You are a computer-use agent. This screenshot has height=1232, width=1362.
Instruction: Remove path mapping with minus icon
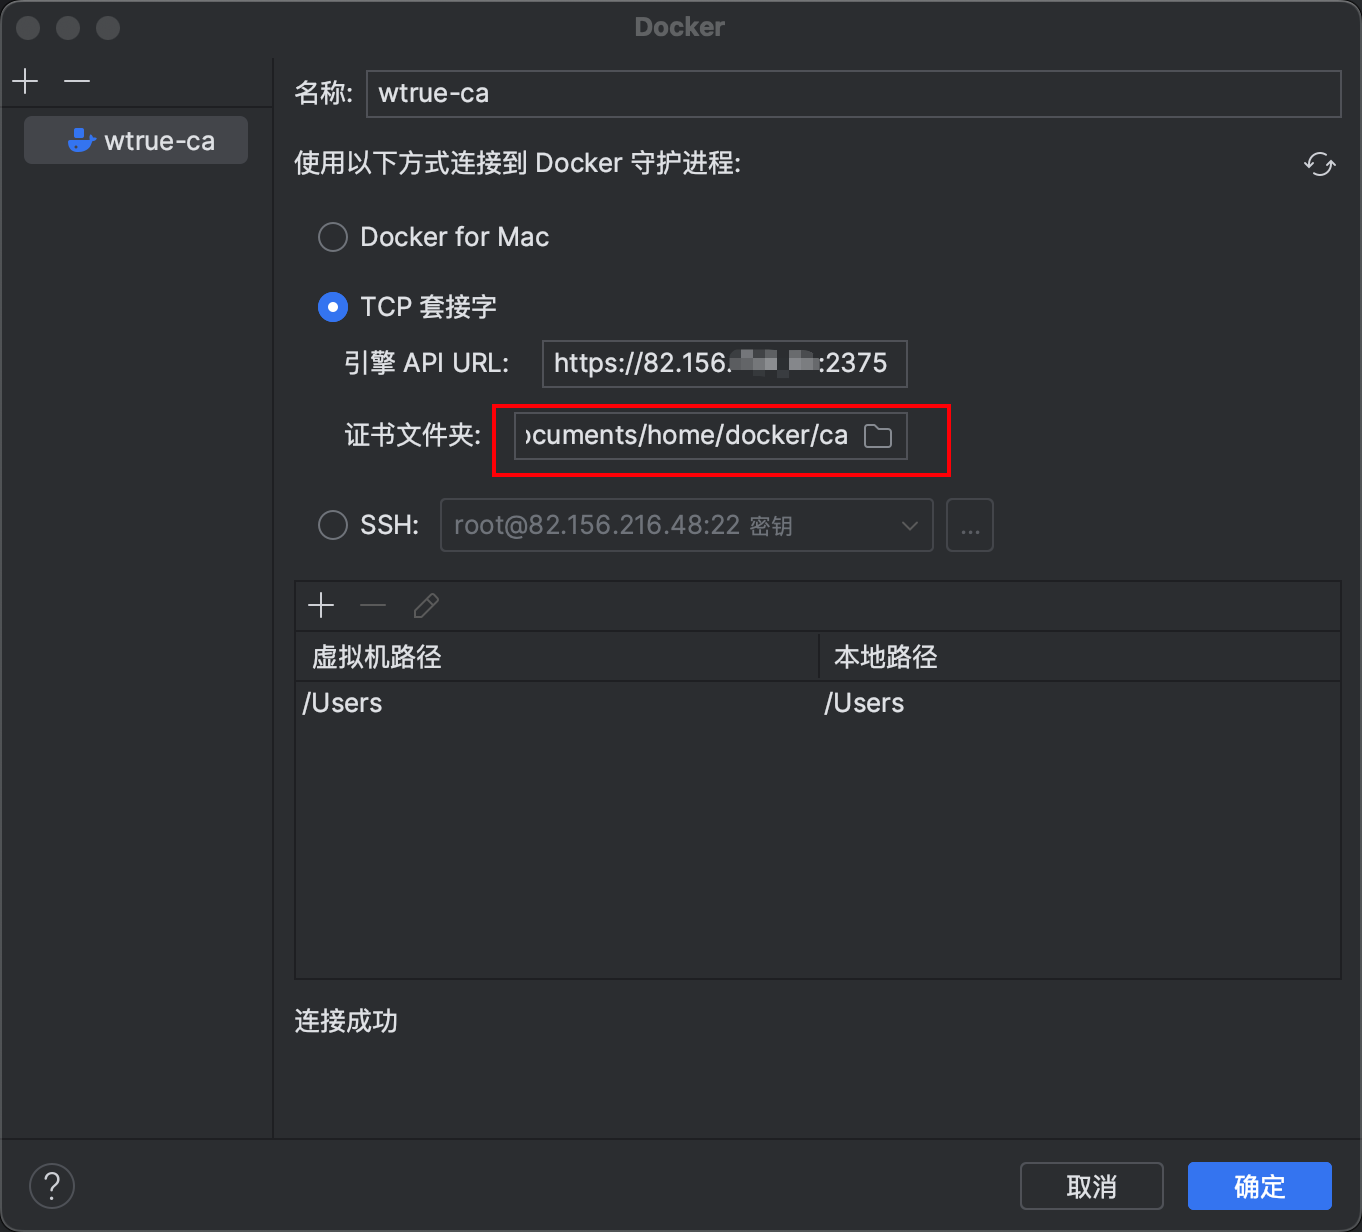tap(373, 605)
